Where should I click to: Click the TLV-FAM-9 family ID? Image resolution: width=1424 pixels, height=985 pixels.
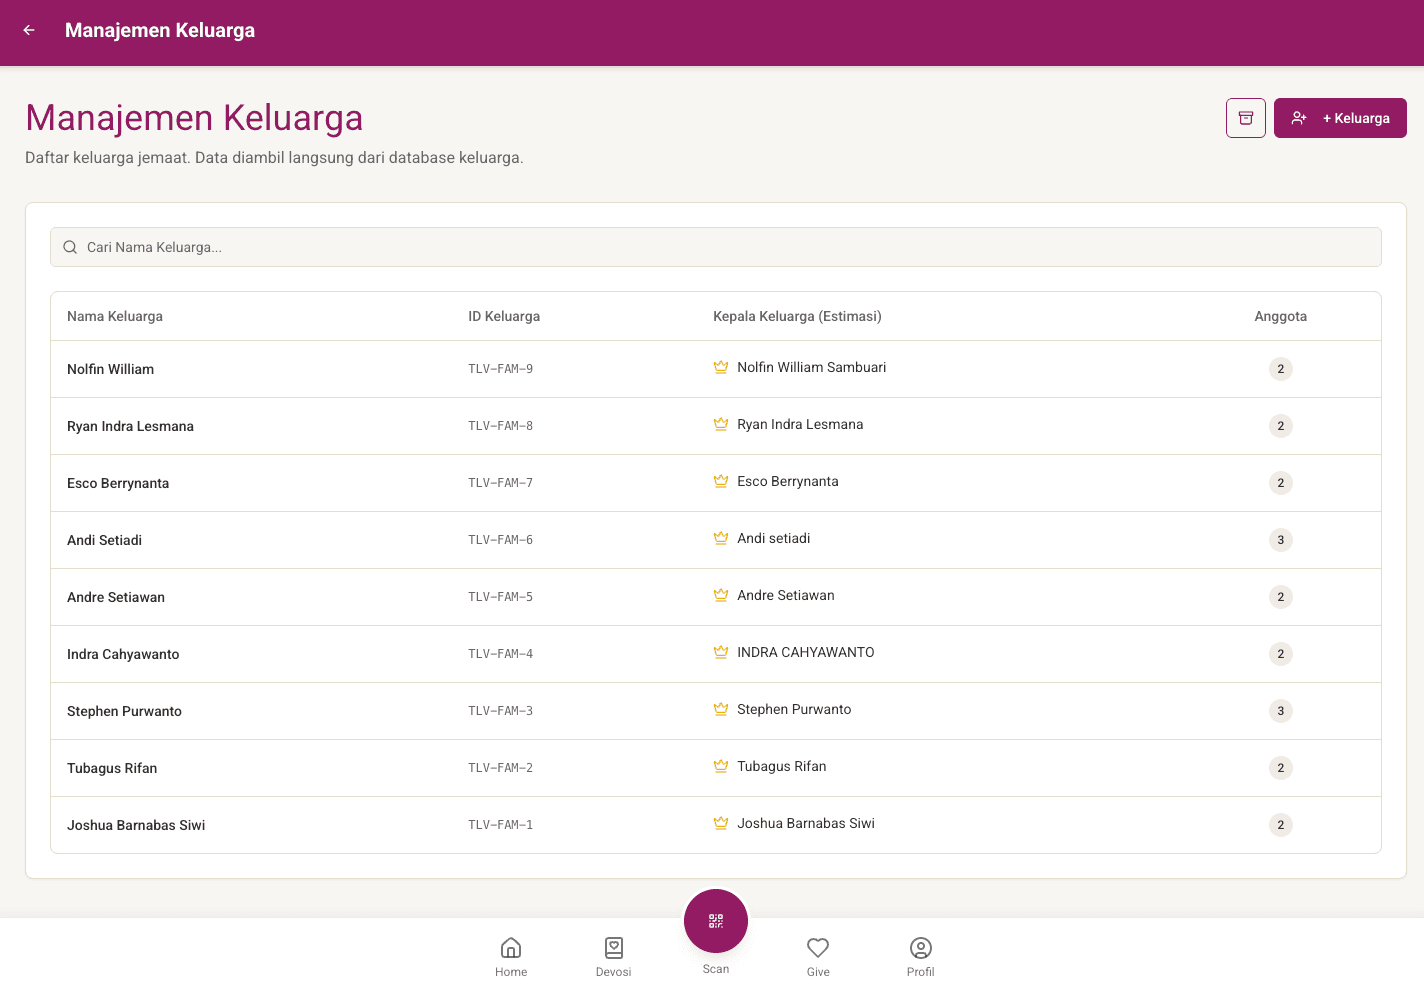click(500, 369)
